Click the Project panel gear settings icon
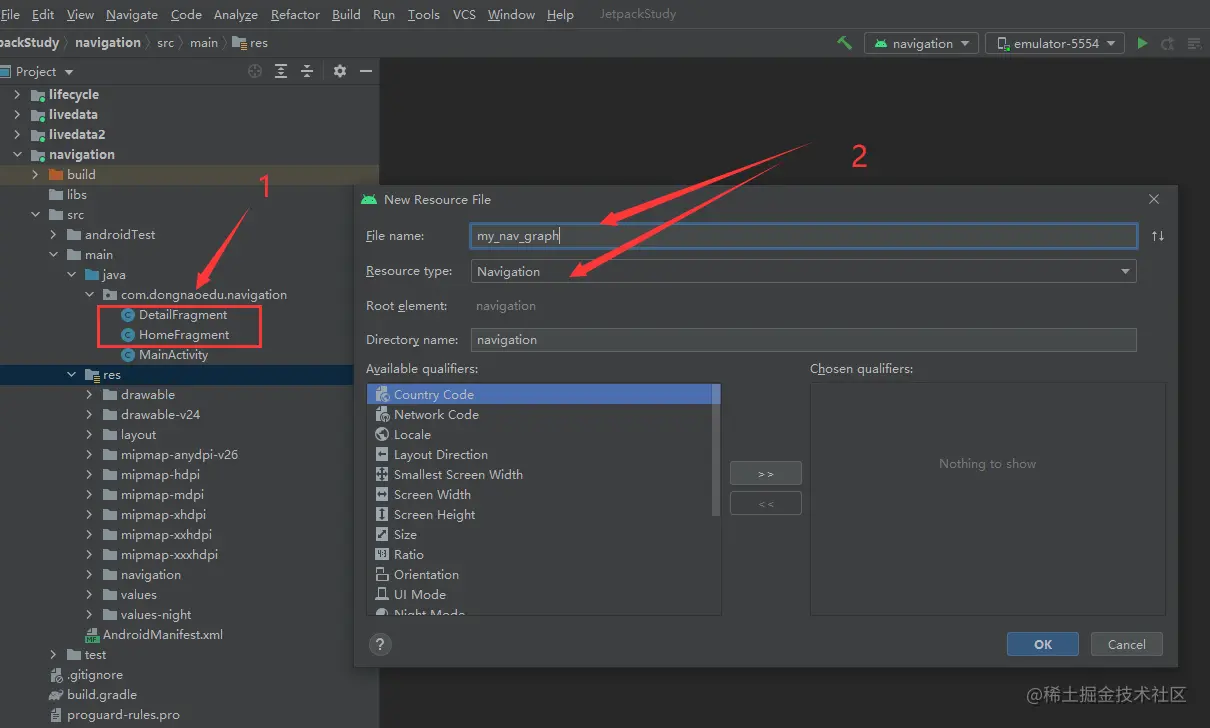The height and width of the screenshot is (728, 1210). click(x=340, y=71)
